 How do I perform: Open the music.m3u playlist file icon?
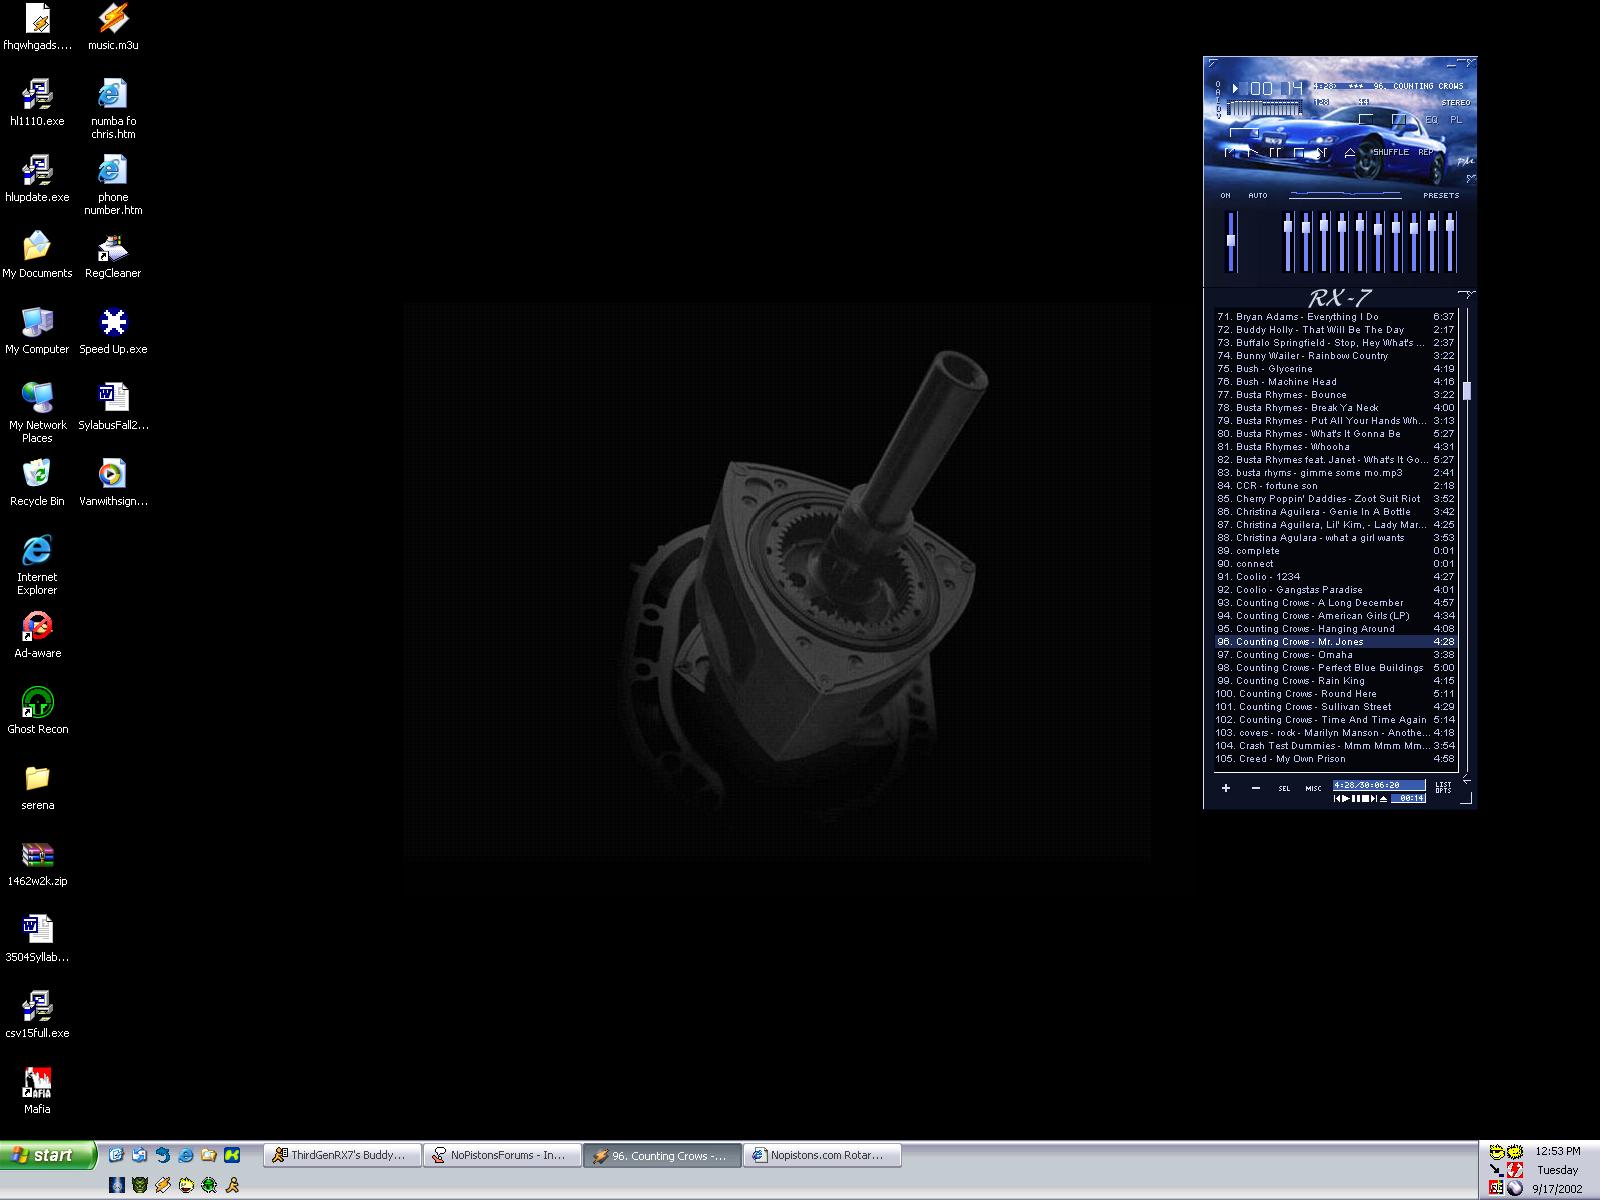tap(113, 19)
